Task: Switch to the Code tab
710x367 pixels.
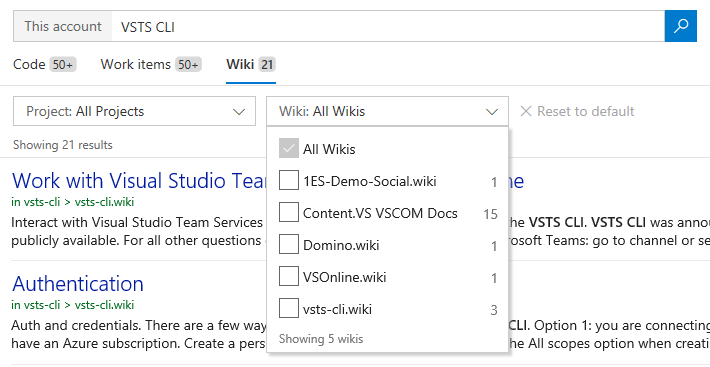Action: 44,65
